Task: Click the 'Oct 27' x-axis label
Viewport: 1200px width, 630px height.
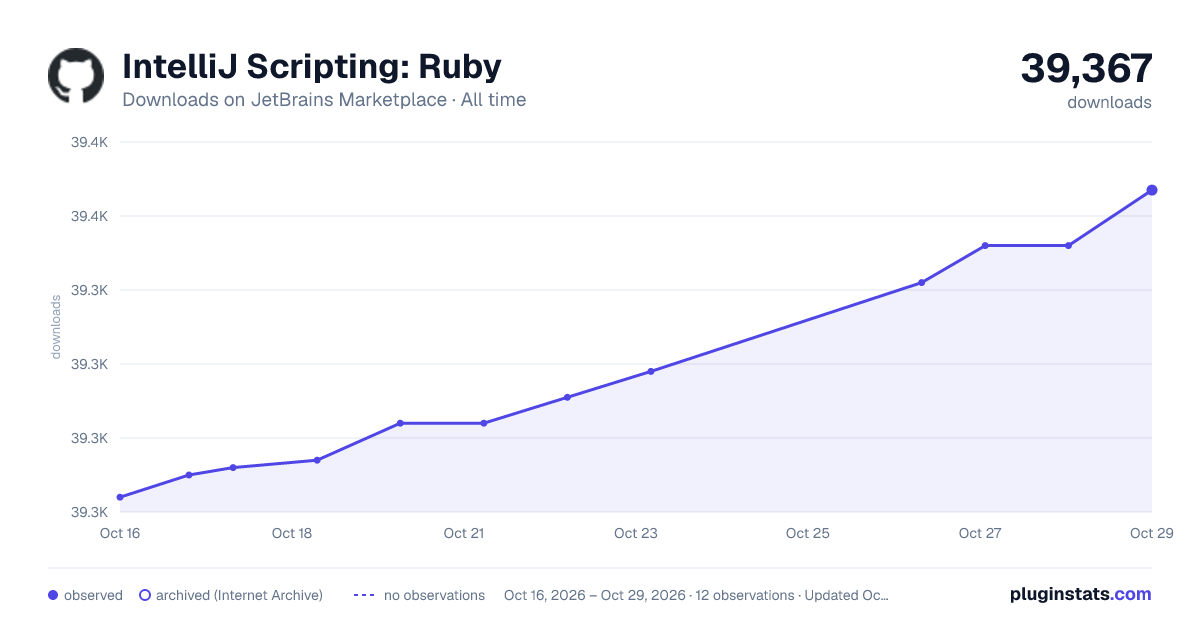Action: (x=980, y=533)
